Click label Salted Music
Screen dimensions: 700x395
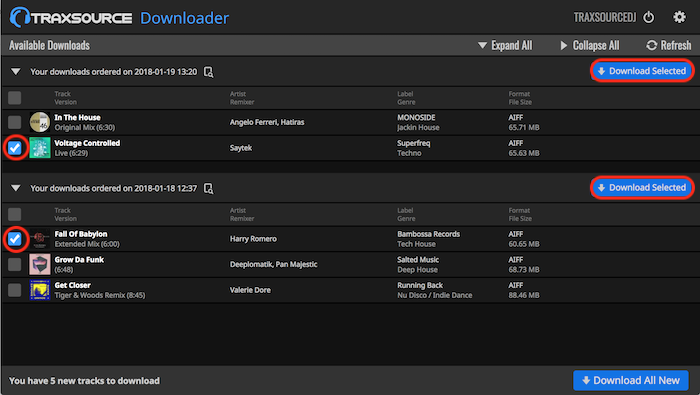418,259
